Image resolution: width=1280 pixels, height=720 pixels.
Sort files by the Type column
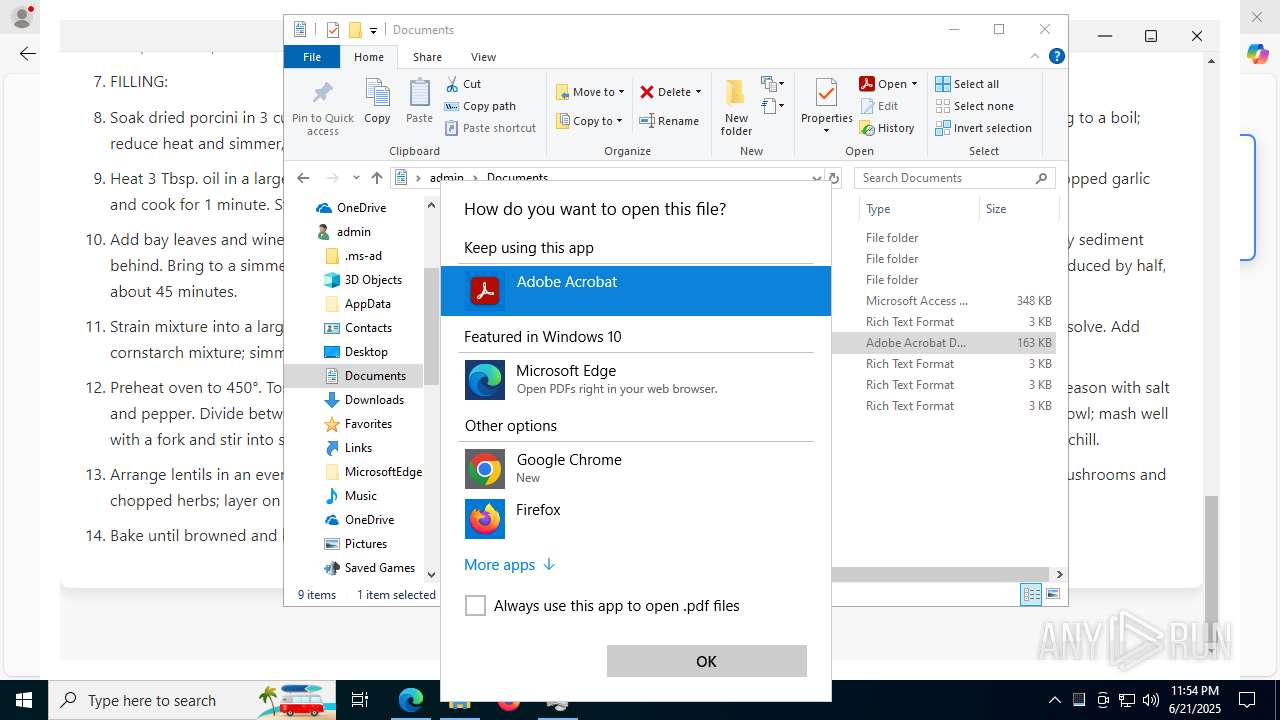918,209
